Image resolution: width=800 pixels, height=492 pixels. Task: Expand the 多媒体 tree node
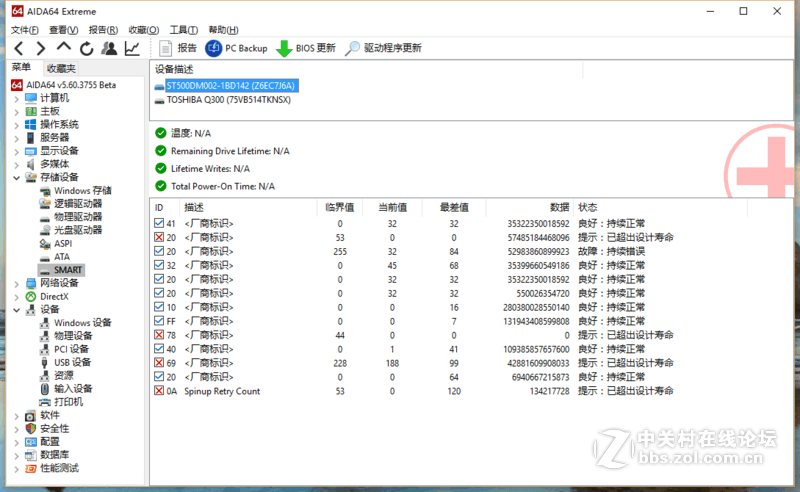16,165
